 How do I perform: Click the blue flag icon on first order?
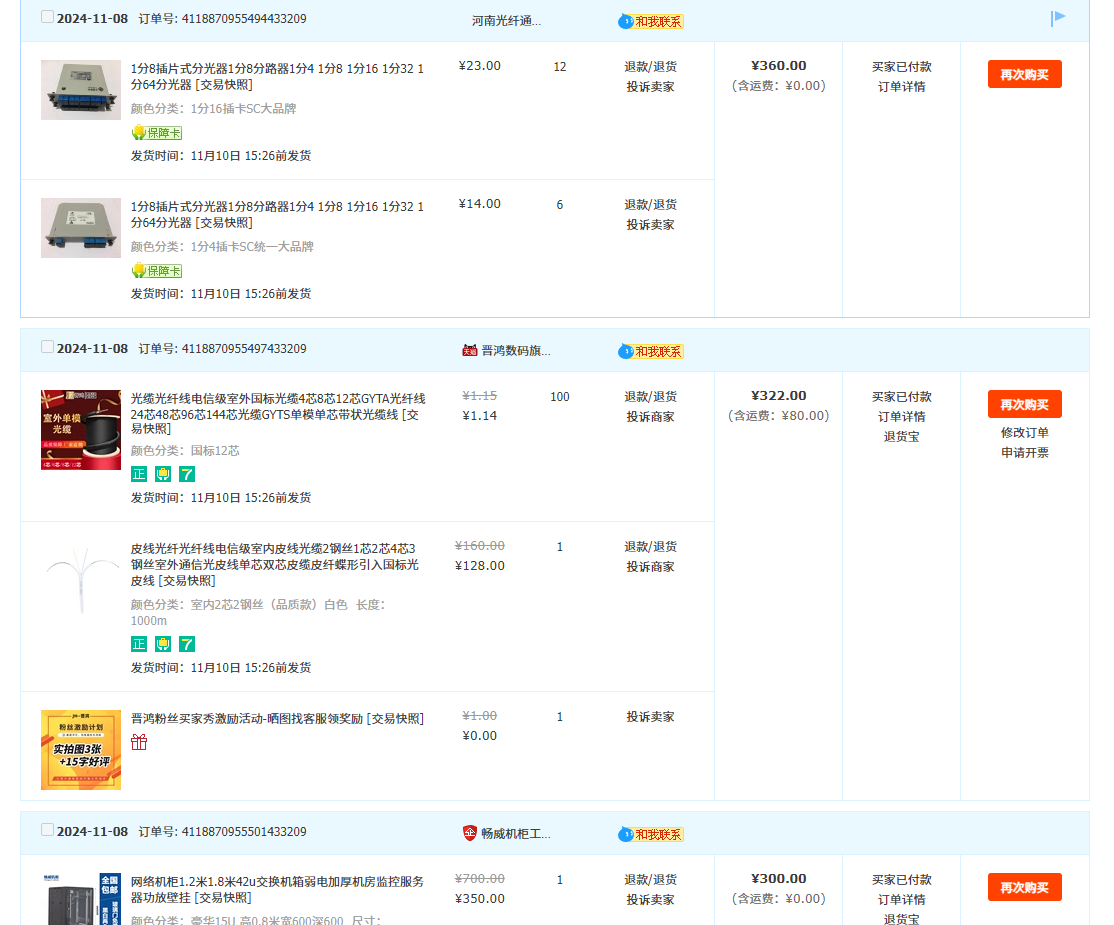1058,18
